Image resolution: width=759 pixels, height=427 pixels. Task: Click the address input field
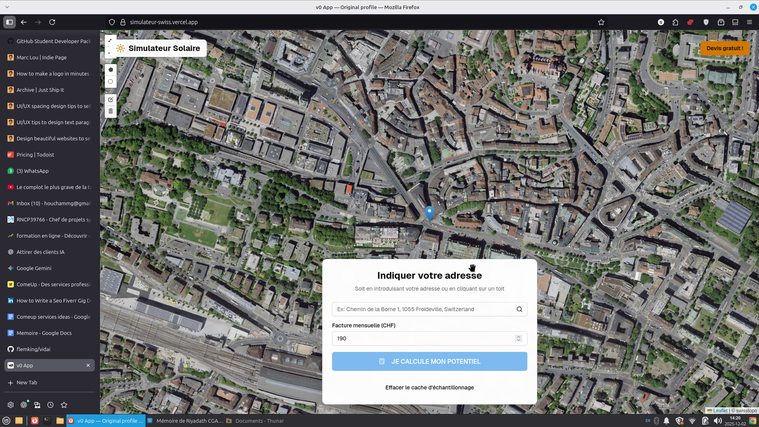tap(423, 310)
